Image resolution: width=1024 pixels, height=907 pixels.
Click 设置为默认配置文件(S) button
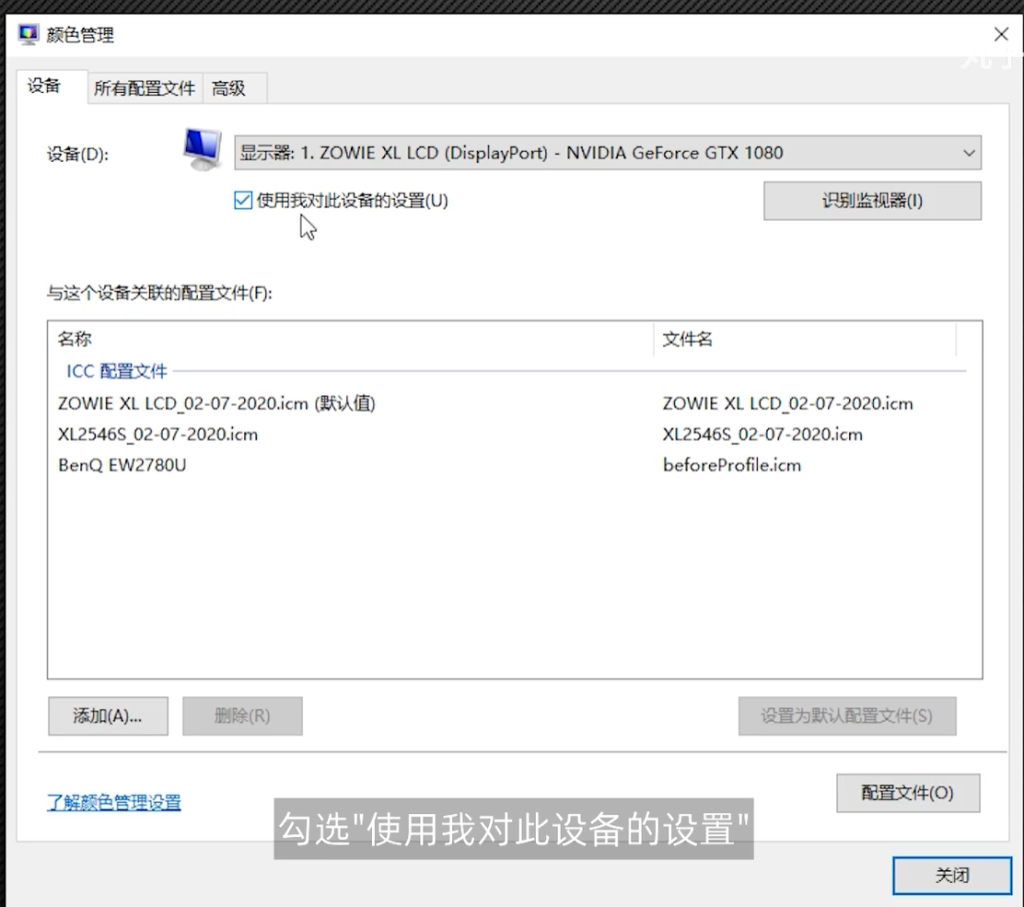[x=847, y=716]
